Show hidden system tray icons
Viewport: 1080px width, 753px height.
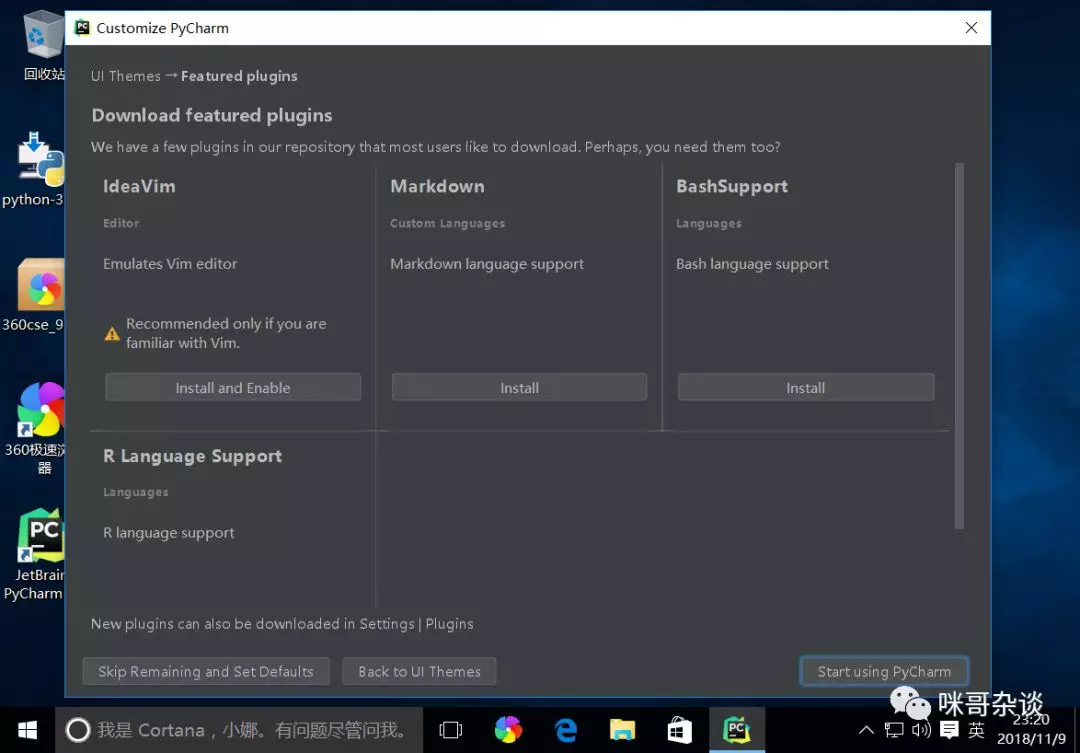[x=866, y=730]
